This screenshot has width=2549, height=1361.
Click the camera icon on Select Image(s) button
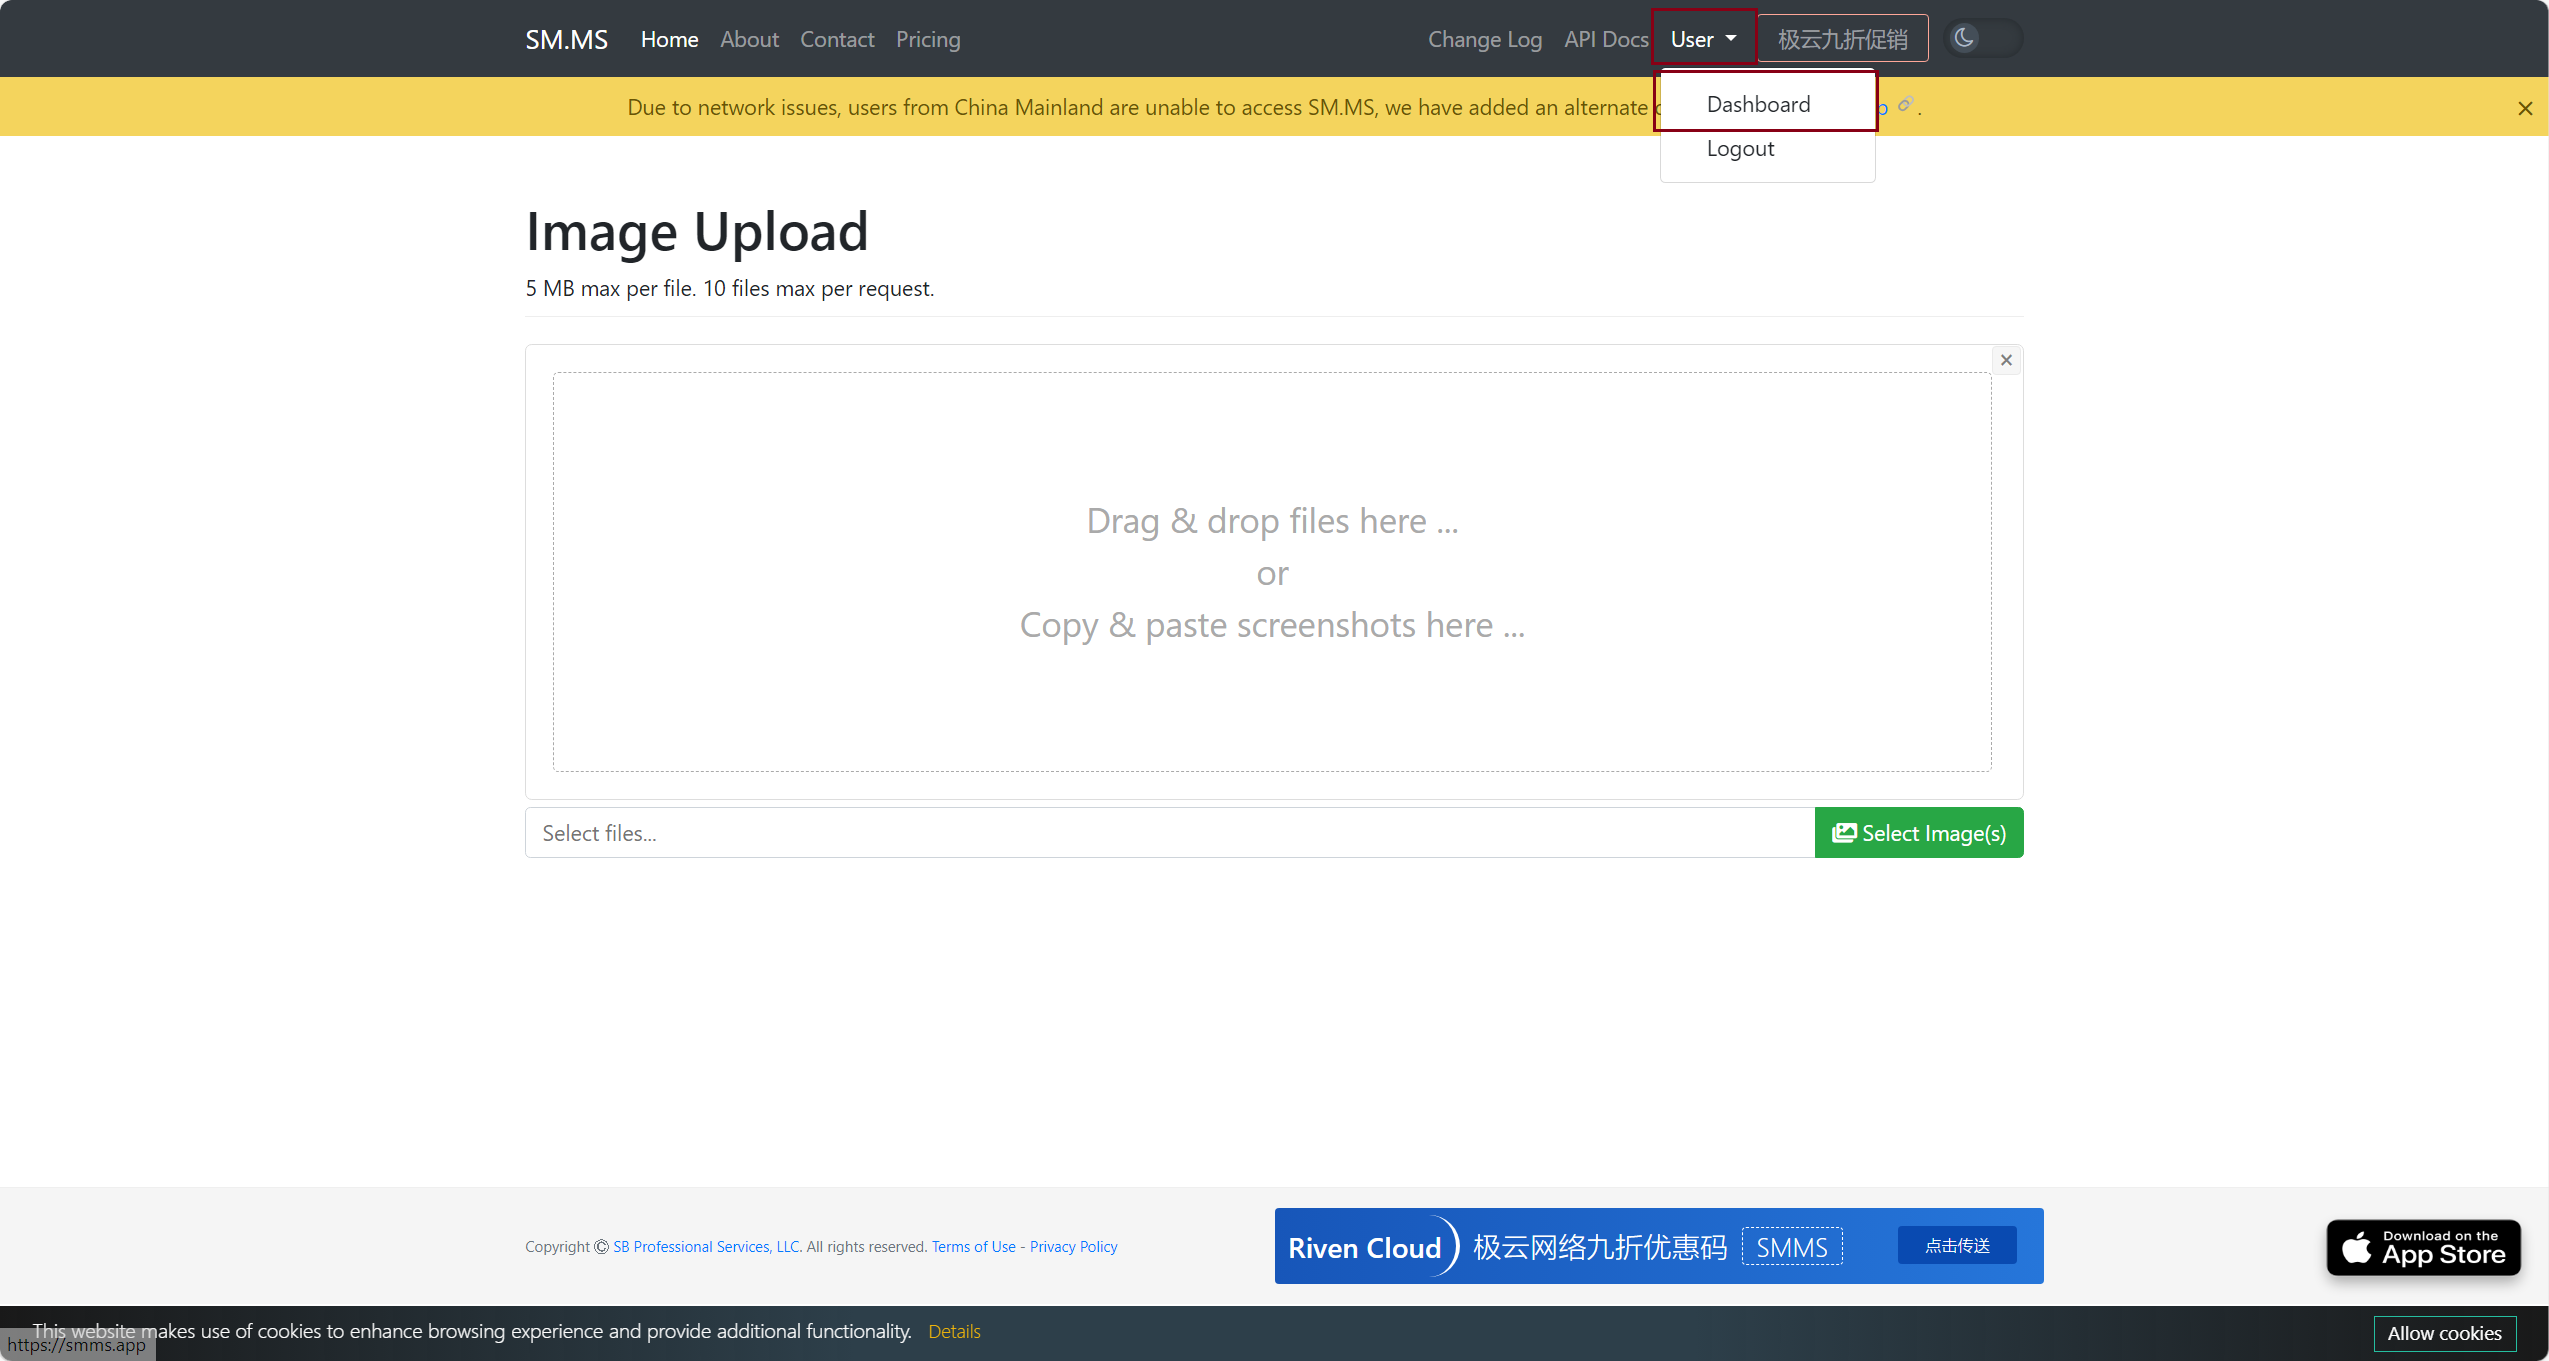(x=1846, y=832)
